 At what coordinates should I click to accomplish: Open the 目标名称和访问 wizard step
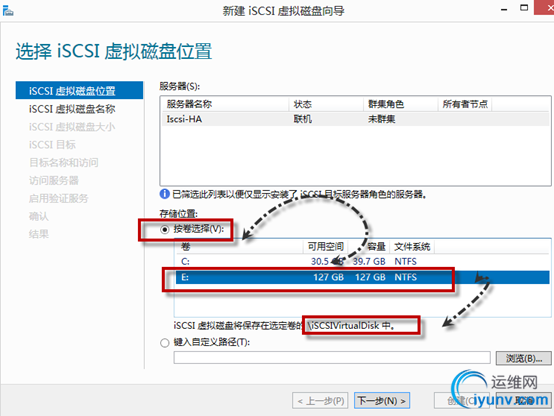[x=64, y=163]
